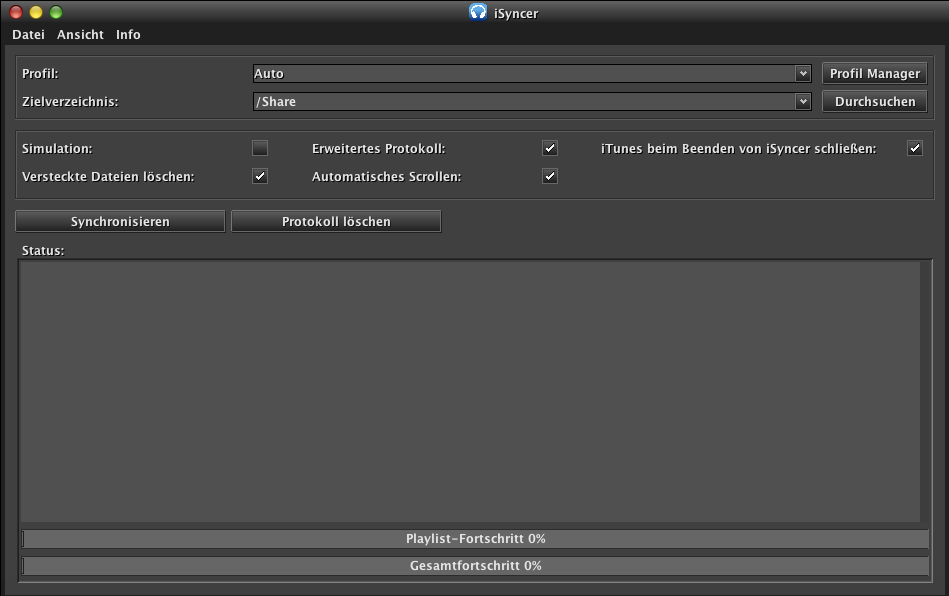
Task: Click the Versteckte Dateien löschen: label text
Action: [108, 177]
